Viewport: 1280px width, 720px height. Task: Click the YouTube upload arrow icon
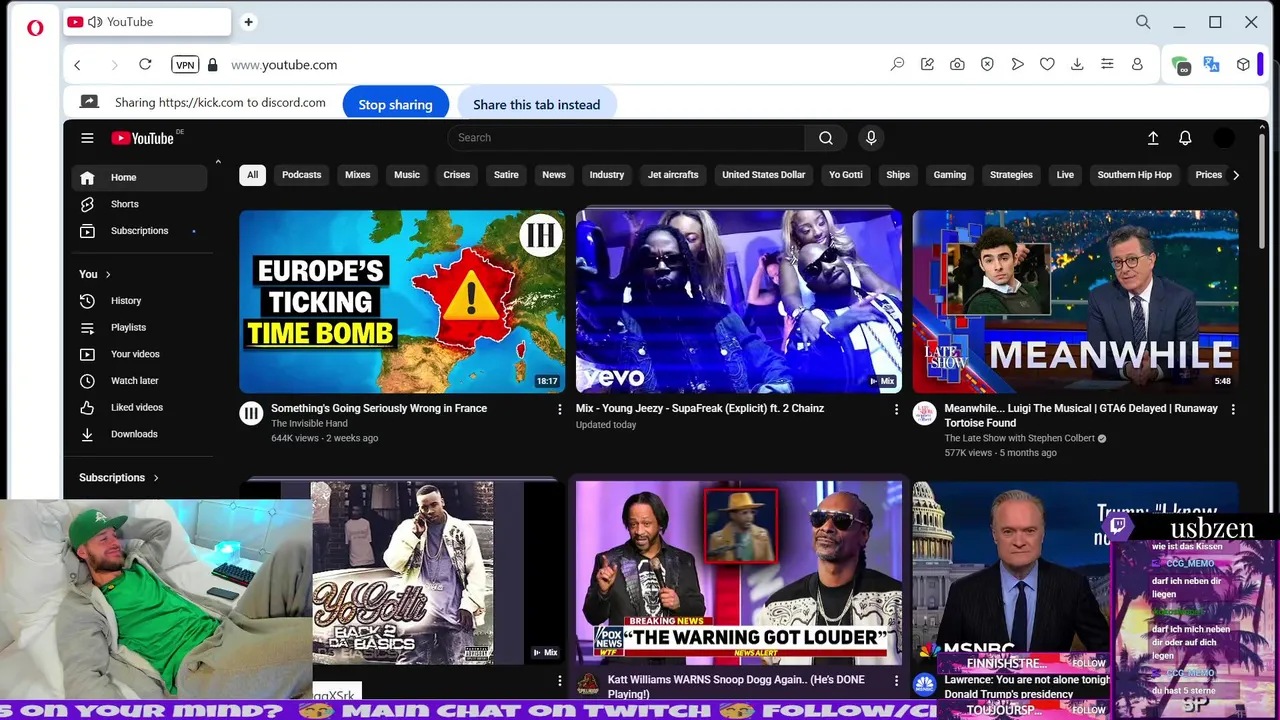pos(1153,138)
